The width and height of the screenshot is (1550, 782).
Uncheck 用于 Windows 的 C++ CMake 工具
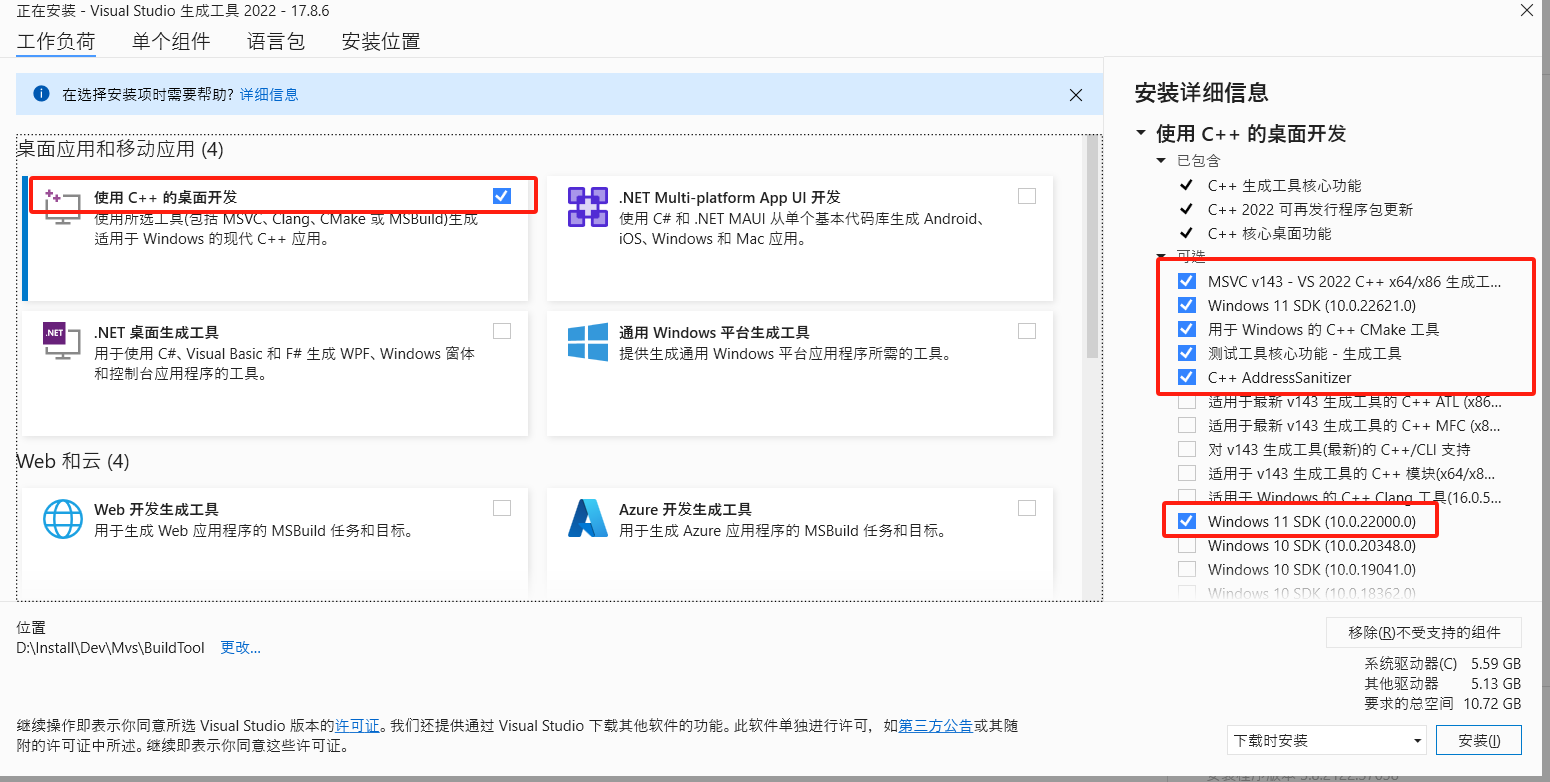(1187, 329)
